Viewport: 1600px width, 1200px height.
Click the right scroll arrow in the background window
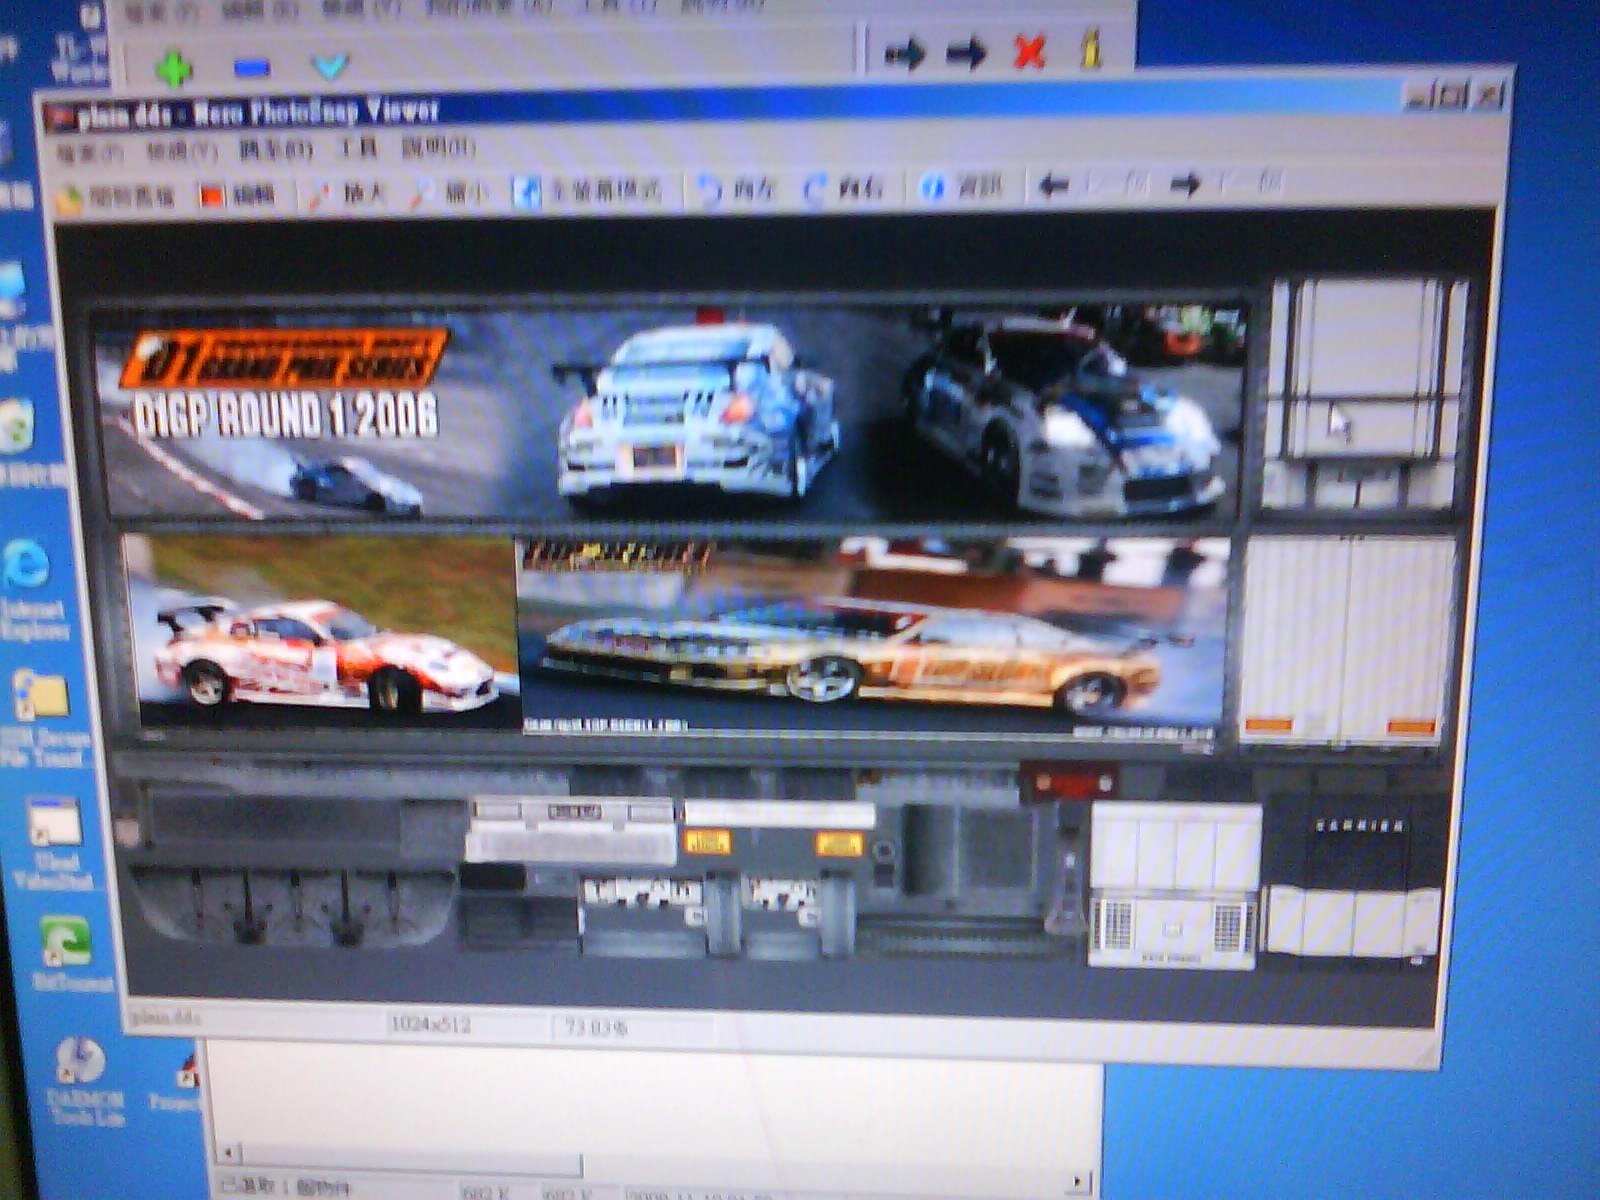(1077, 1182)
